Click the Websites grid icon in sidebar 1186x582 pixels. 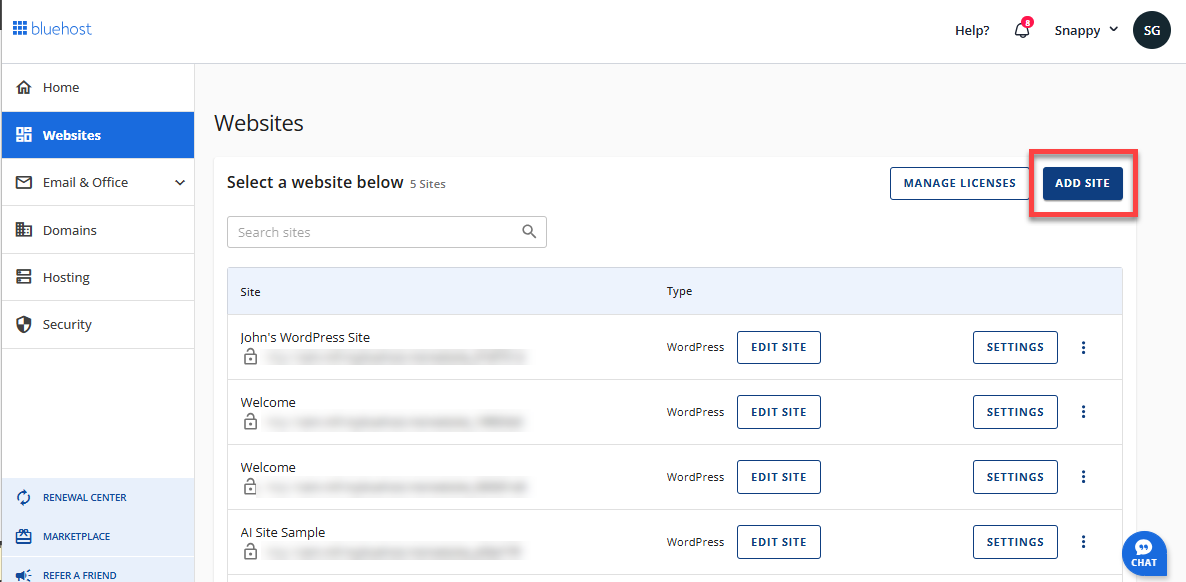[23, 135]
